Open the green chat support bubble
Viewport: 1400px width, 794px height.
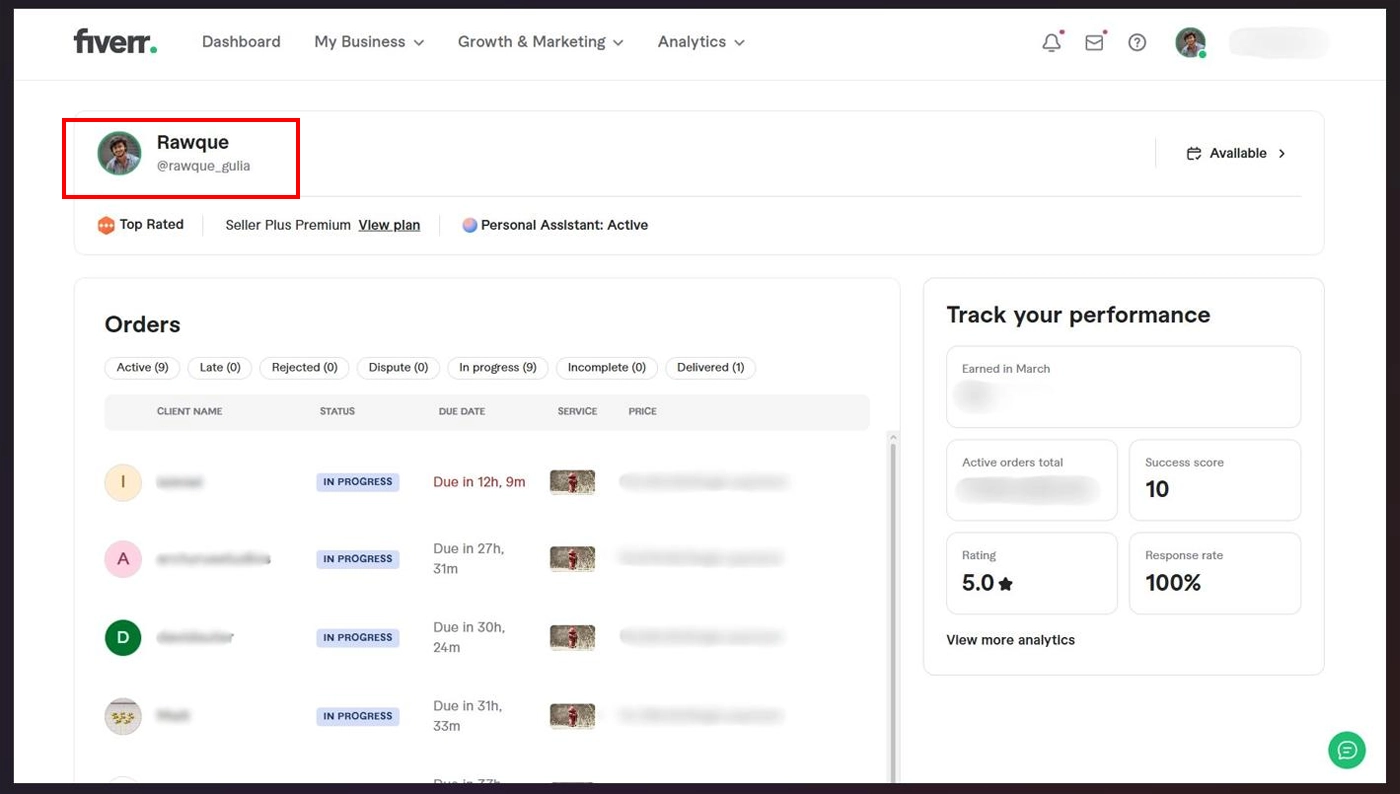1347,749
